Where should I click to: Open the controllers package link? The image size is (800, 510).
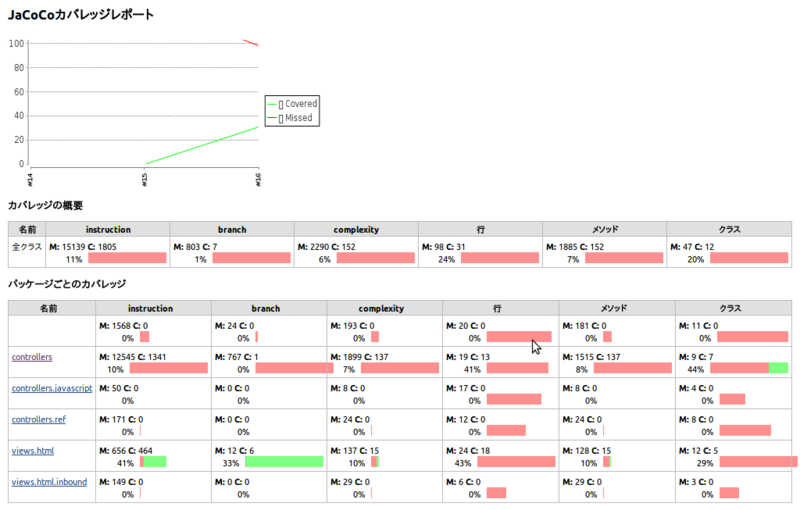pos(32,357)
